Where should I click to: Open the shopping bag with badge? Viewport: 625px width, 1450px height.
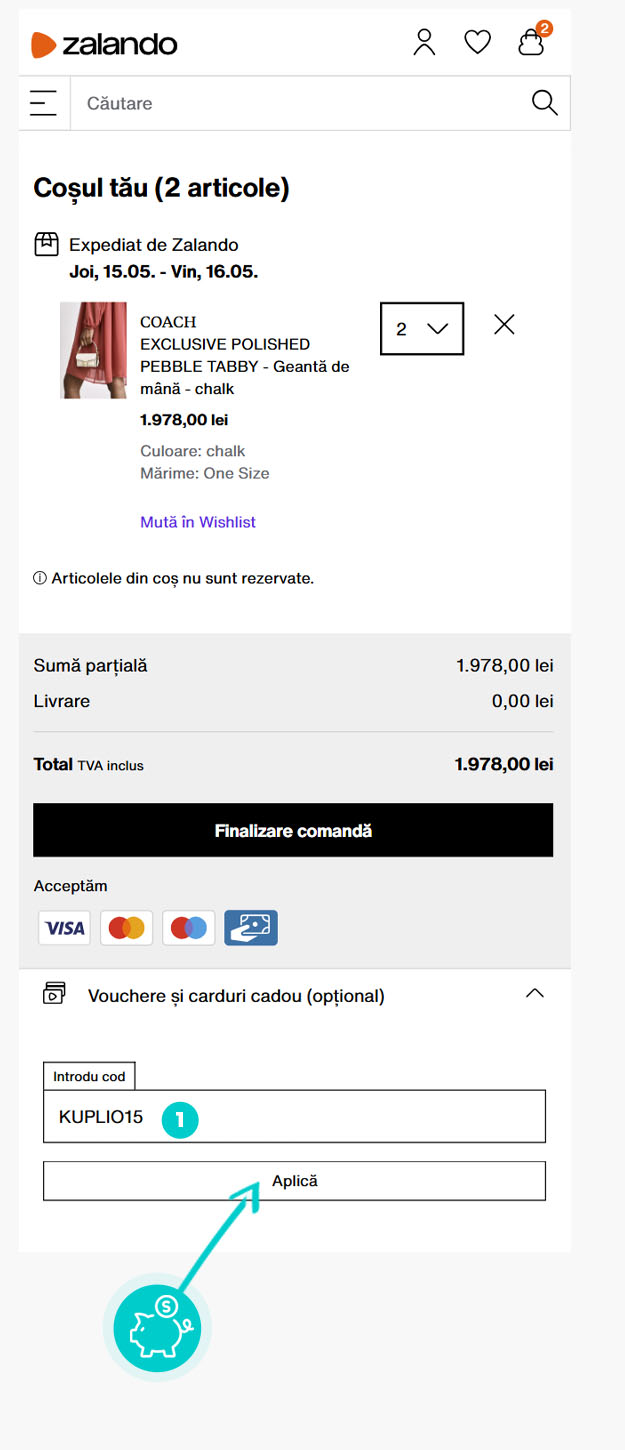click(533, 39)
